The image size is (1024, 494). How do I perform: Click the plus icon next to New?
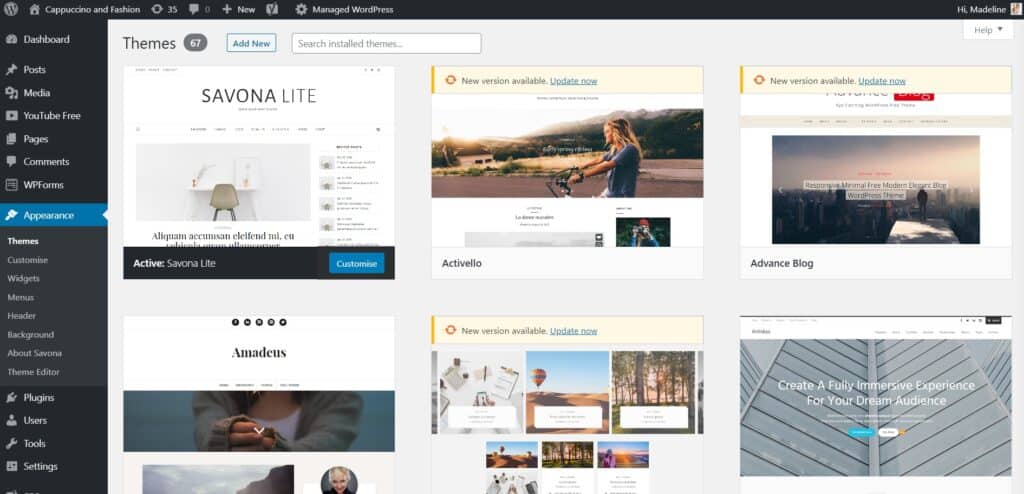coord(227,9)
